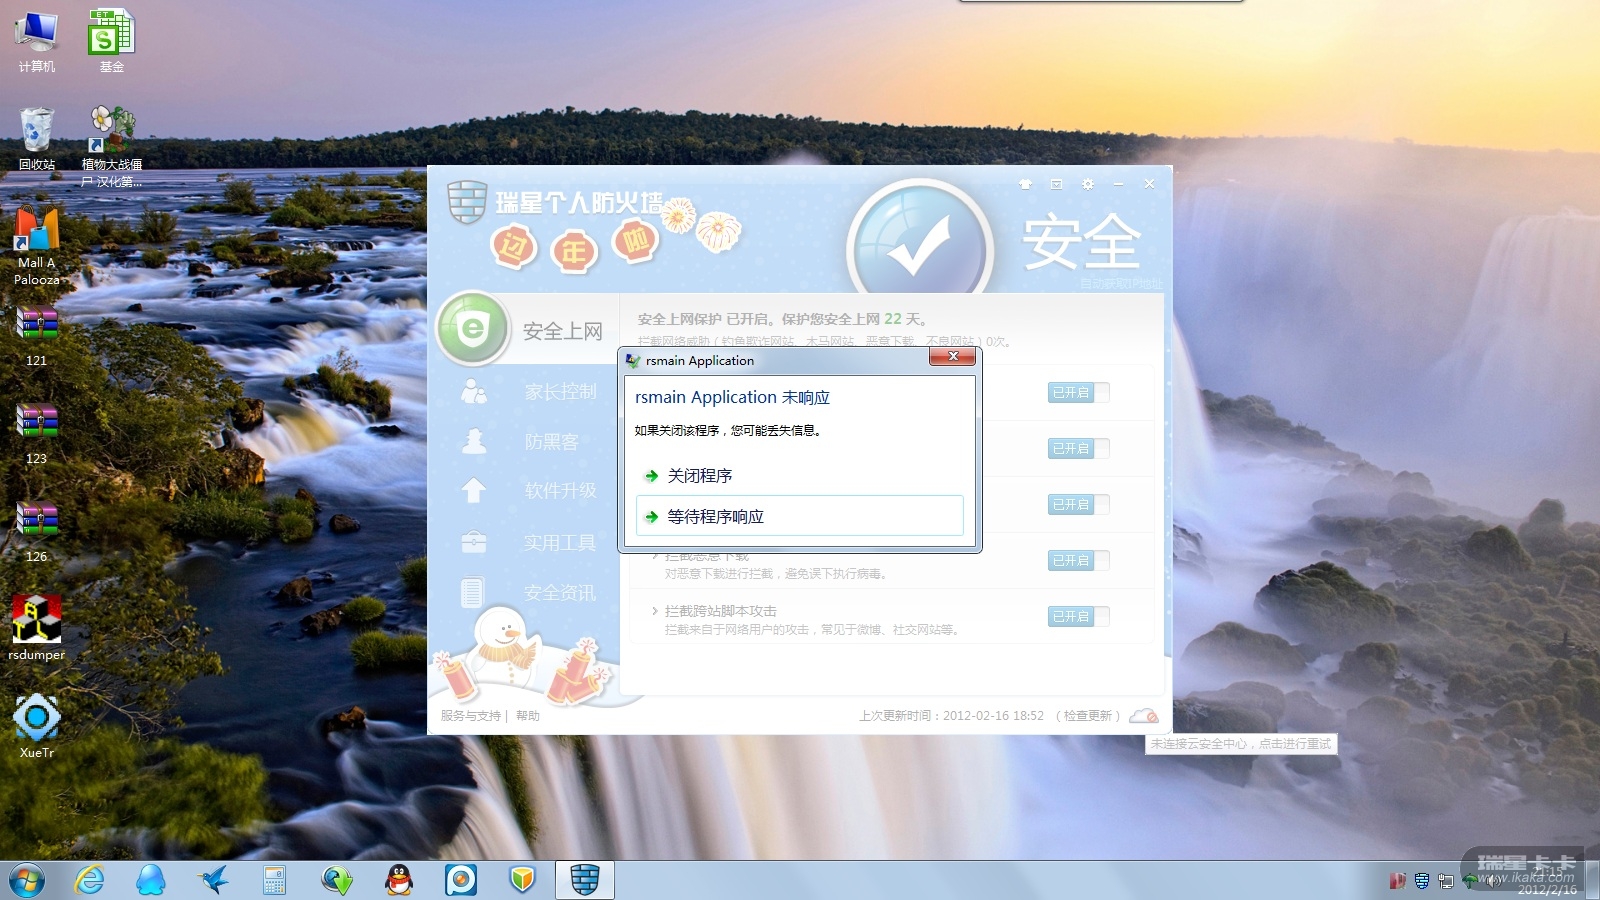Click the 防黑客 sidebar icon
Screen dimensions: 1600x900
(x=474, y=441)
